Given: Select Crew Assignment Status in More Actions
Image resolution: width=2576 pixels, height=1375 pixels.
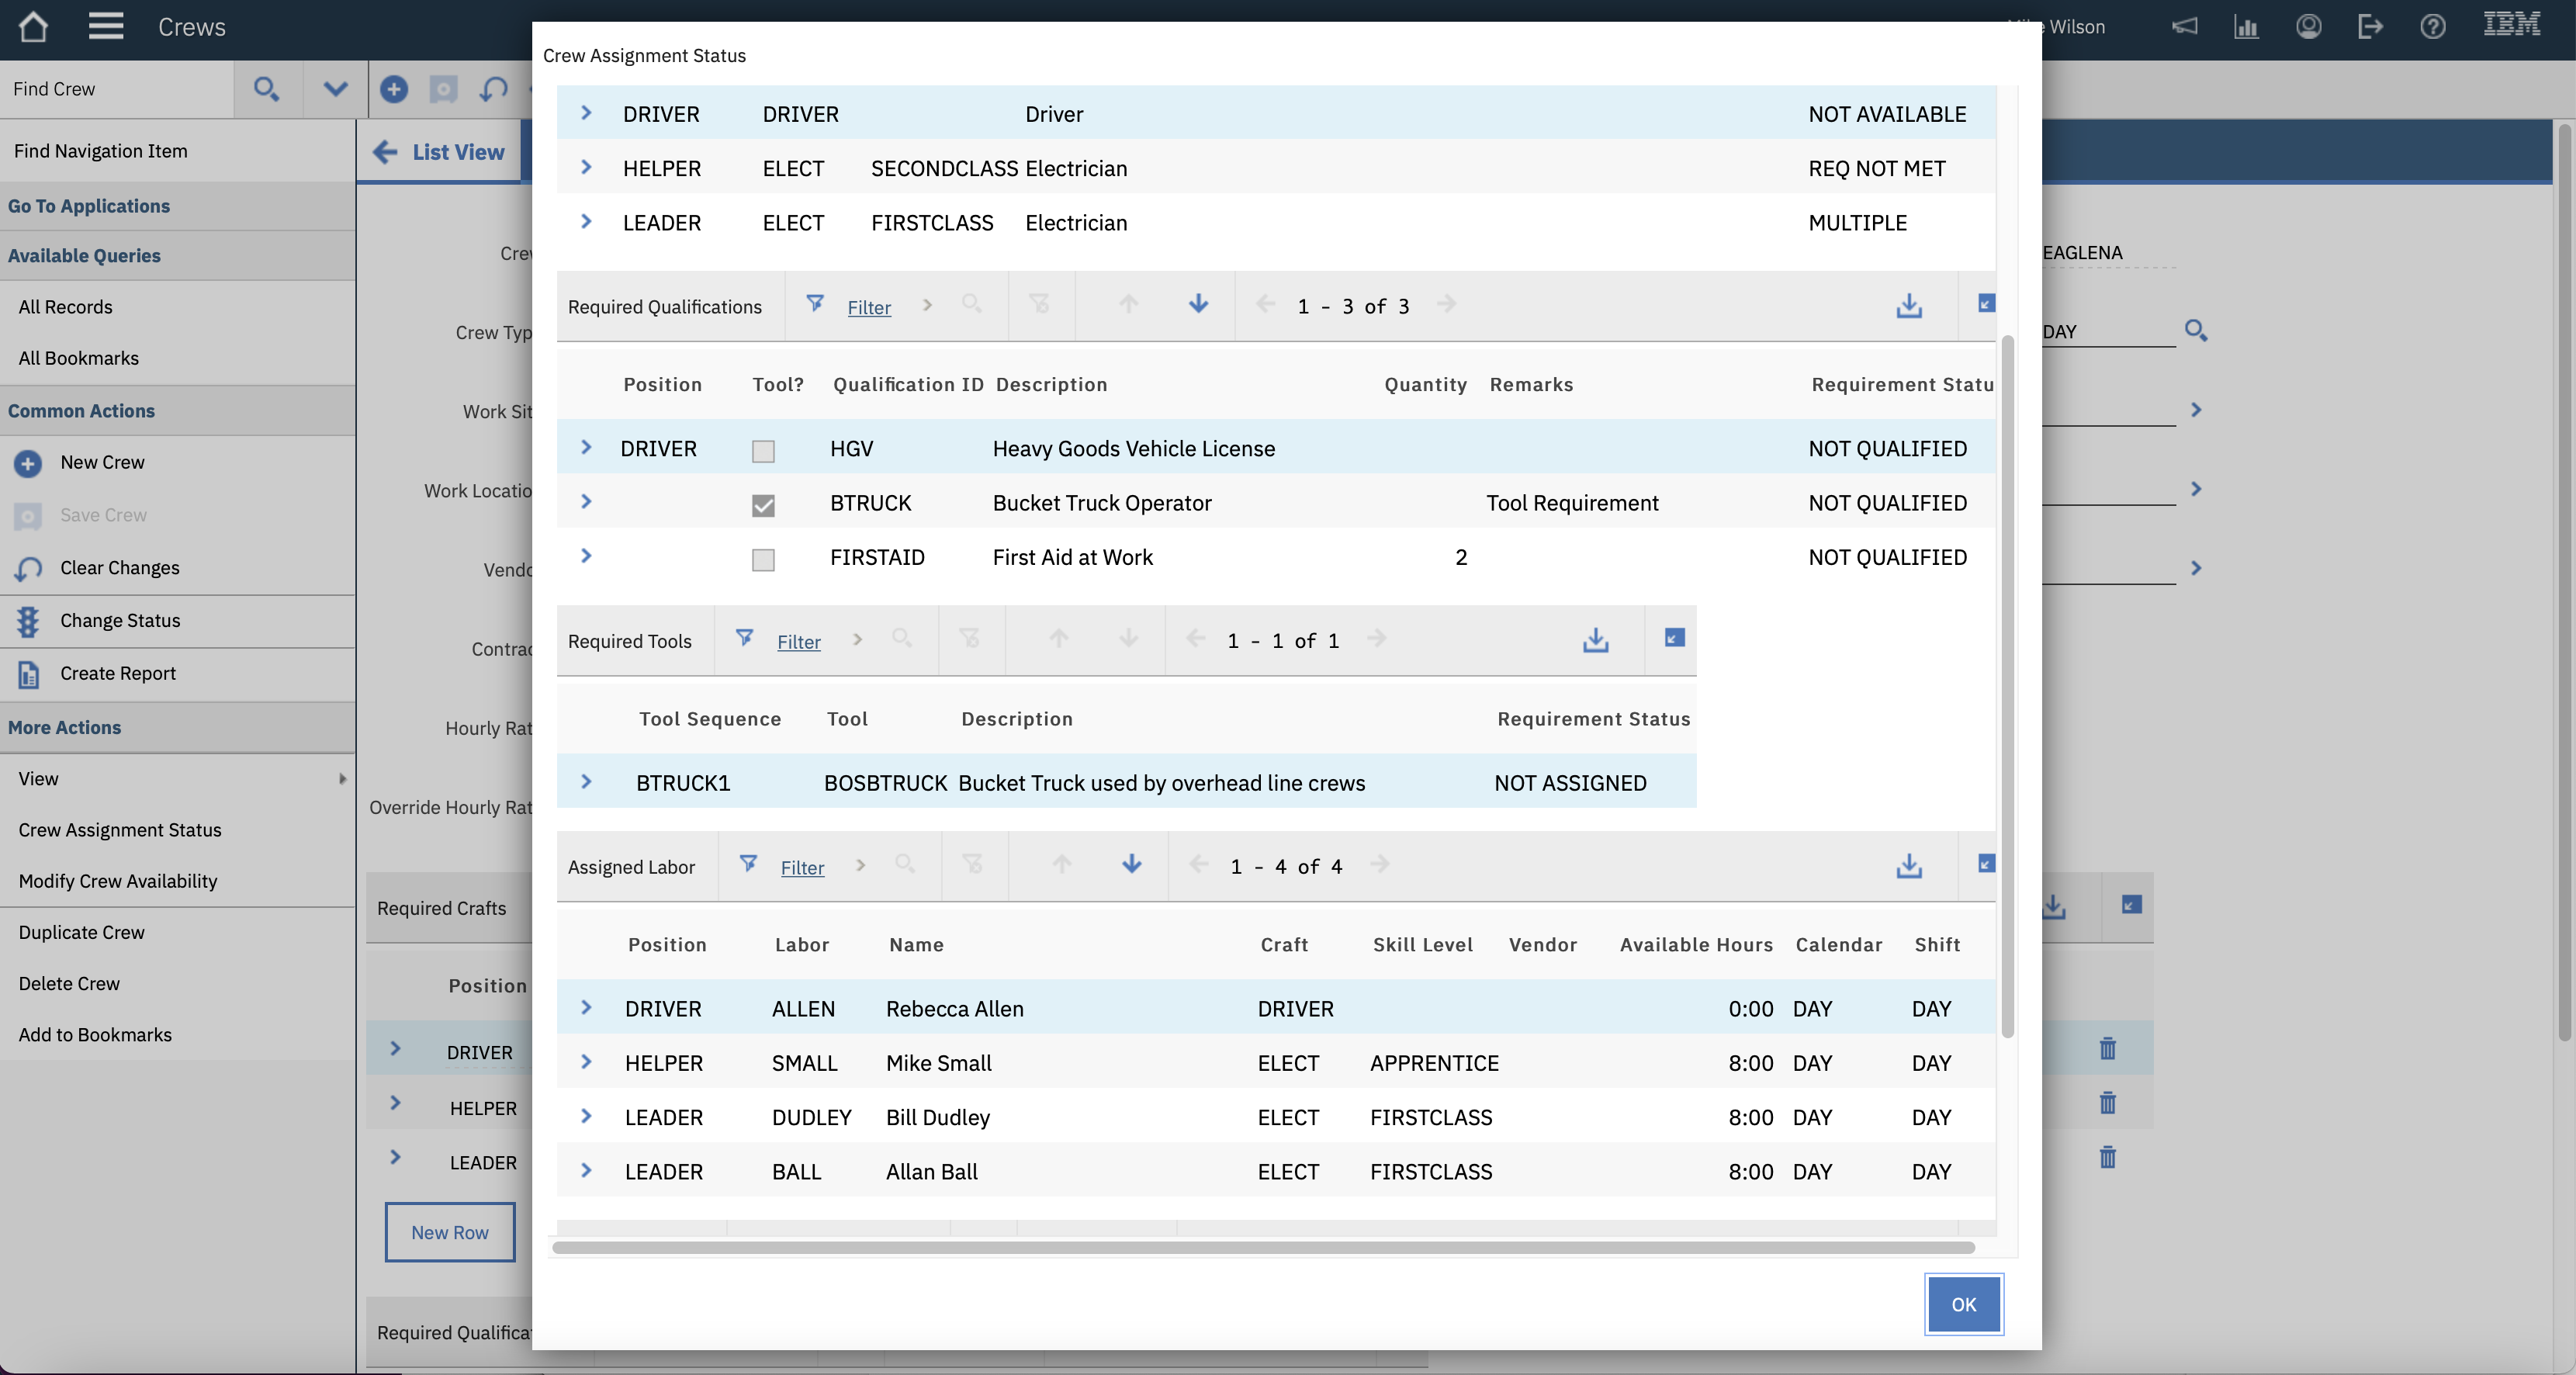Looking at the screenshot, I should (x=120, y=830).
